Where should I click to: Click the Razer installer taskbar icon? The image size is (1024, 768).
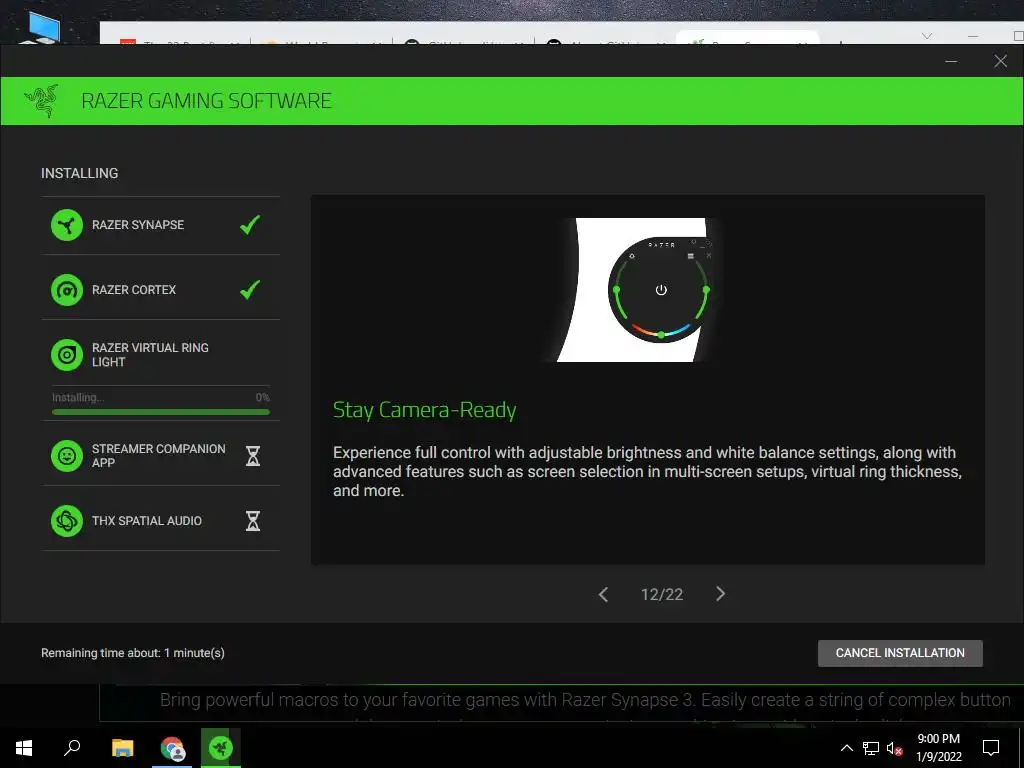tap(221, 748)
